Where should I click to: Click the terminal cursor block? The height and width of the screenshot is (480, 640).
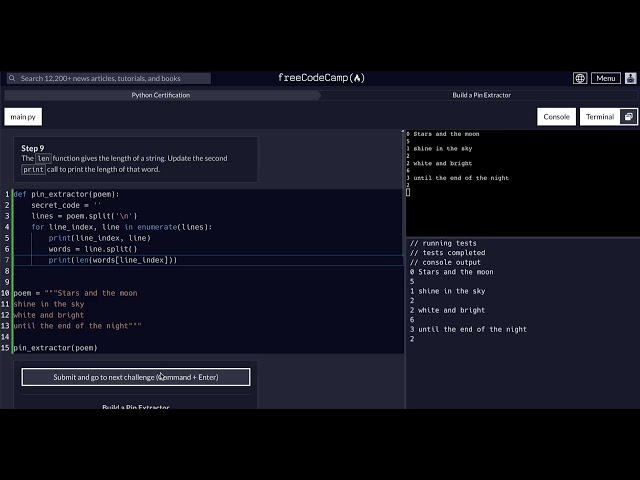pos(408,192)
